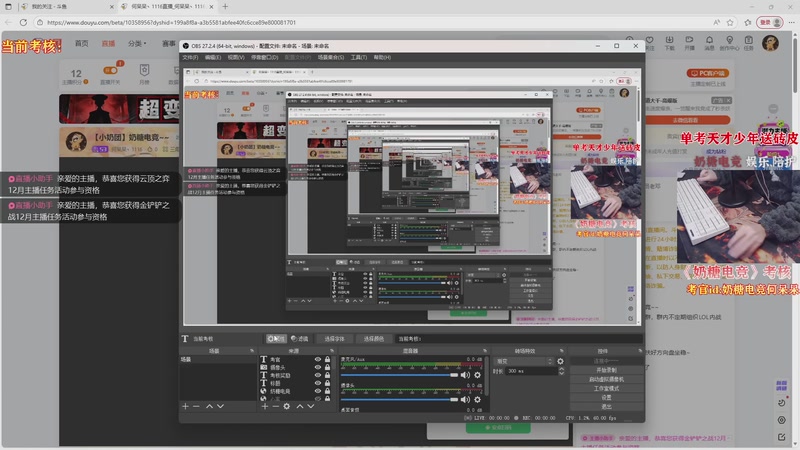The height and width of the screenshot is (450, 800).
Task: Click 选择颜色 button in OBS source toolbar
Action: coord(373,339)
